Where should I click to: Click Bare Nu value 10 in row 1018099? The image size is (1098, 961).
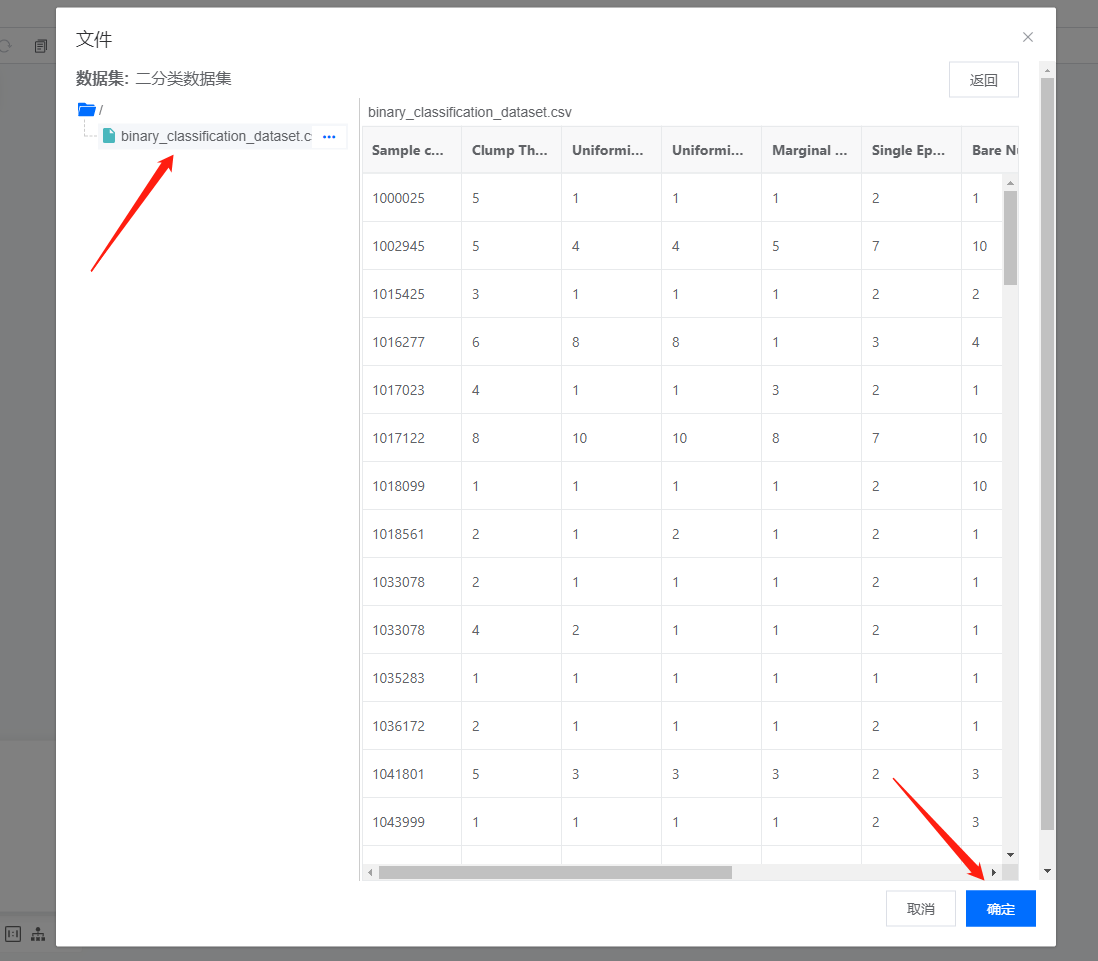[x=982, y=486]
